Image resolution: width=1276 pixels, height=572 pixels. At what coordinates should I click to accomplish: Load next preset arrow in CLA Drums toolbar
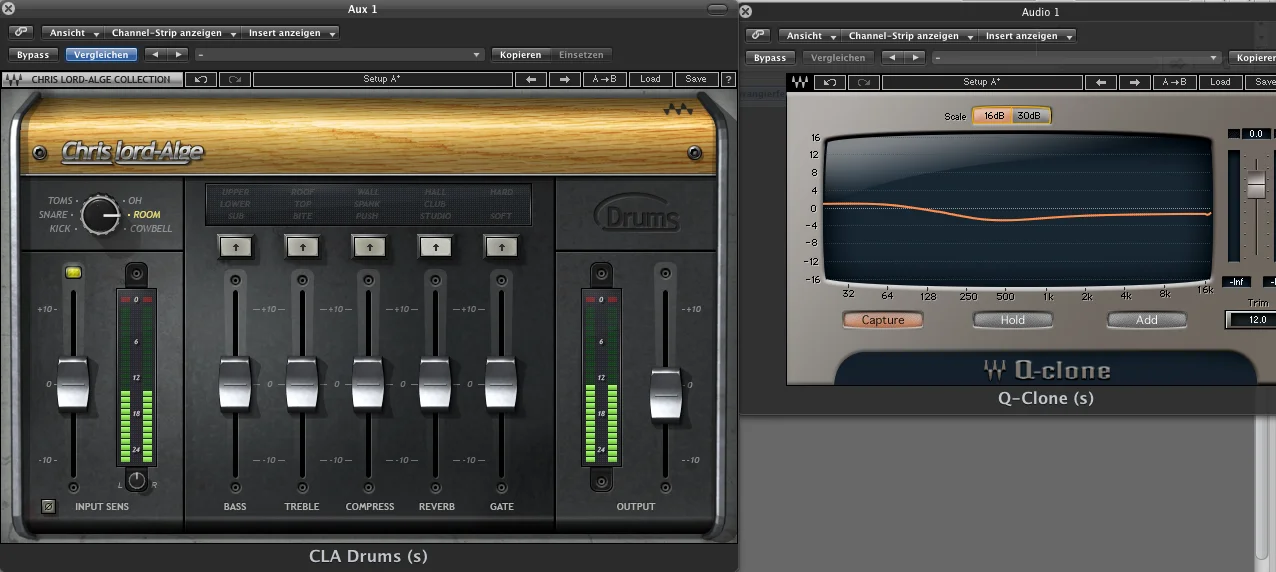pos(565,79)
